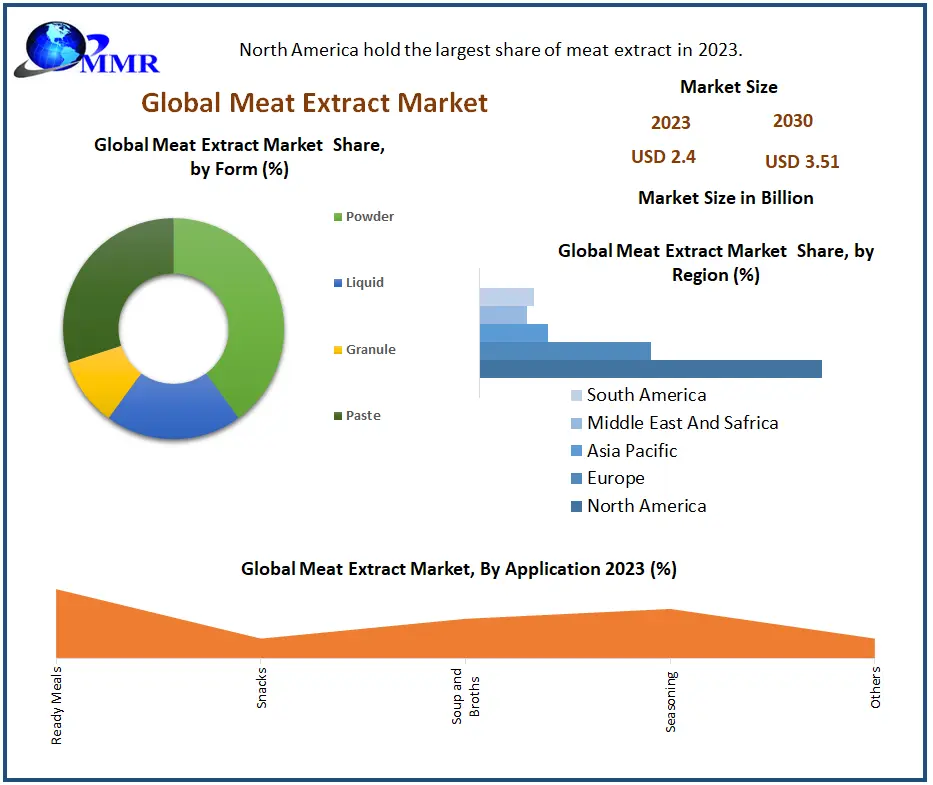Click the Ready Meals axis label
Viewport: 933px width, 785px height.
[x=57, y=704]
